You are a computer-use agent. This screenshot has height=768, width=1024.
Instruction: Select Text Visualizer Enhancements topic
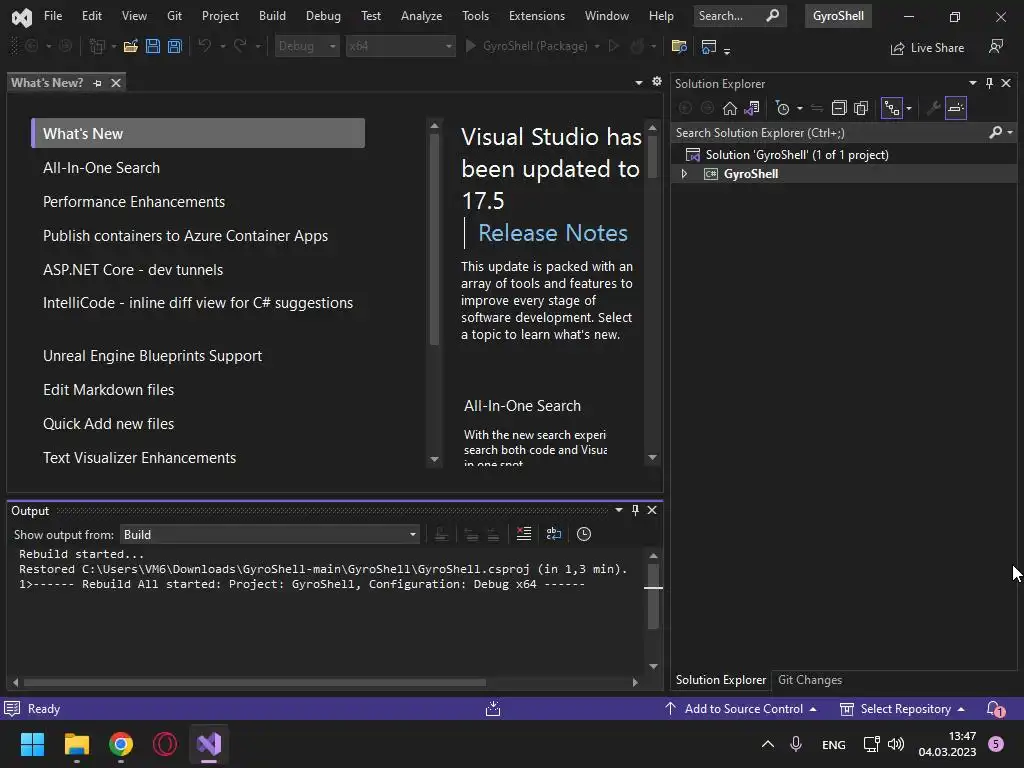click(139, 458)
